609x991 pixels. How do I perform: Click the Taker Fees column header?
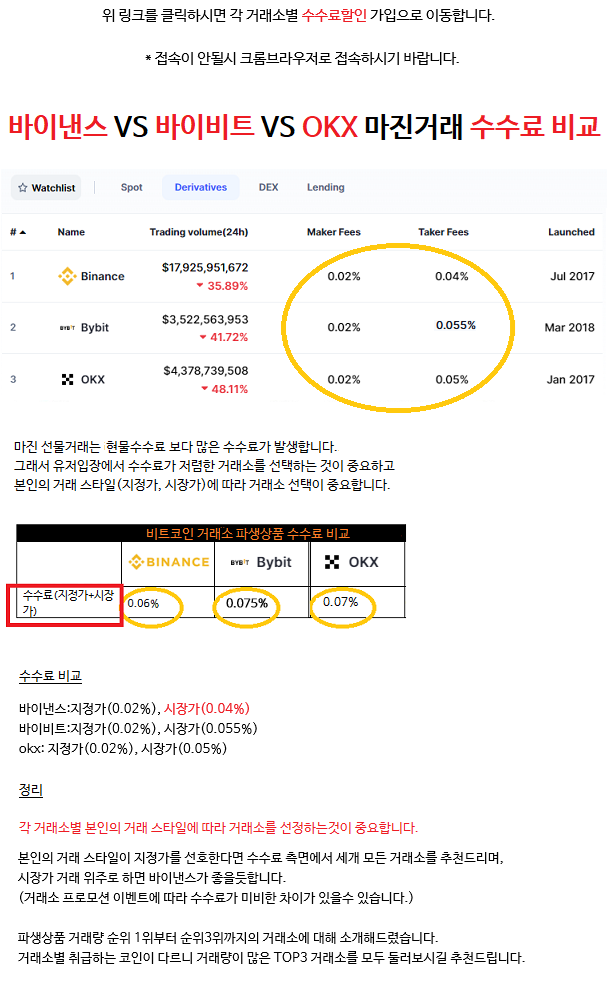pyautogui.click(x=443, y=232)
